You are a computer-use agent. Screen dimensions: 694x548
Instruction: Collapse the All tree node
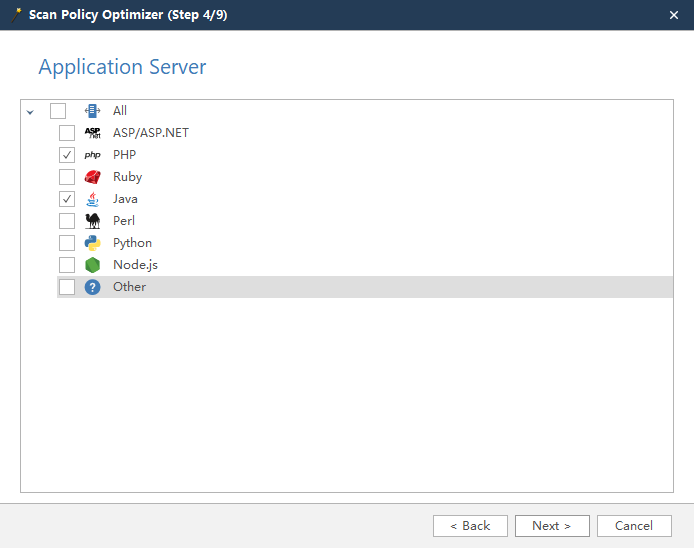click(x=30, y=112)
